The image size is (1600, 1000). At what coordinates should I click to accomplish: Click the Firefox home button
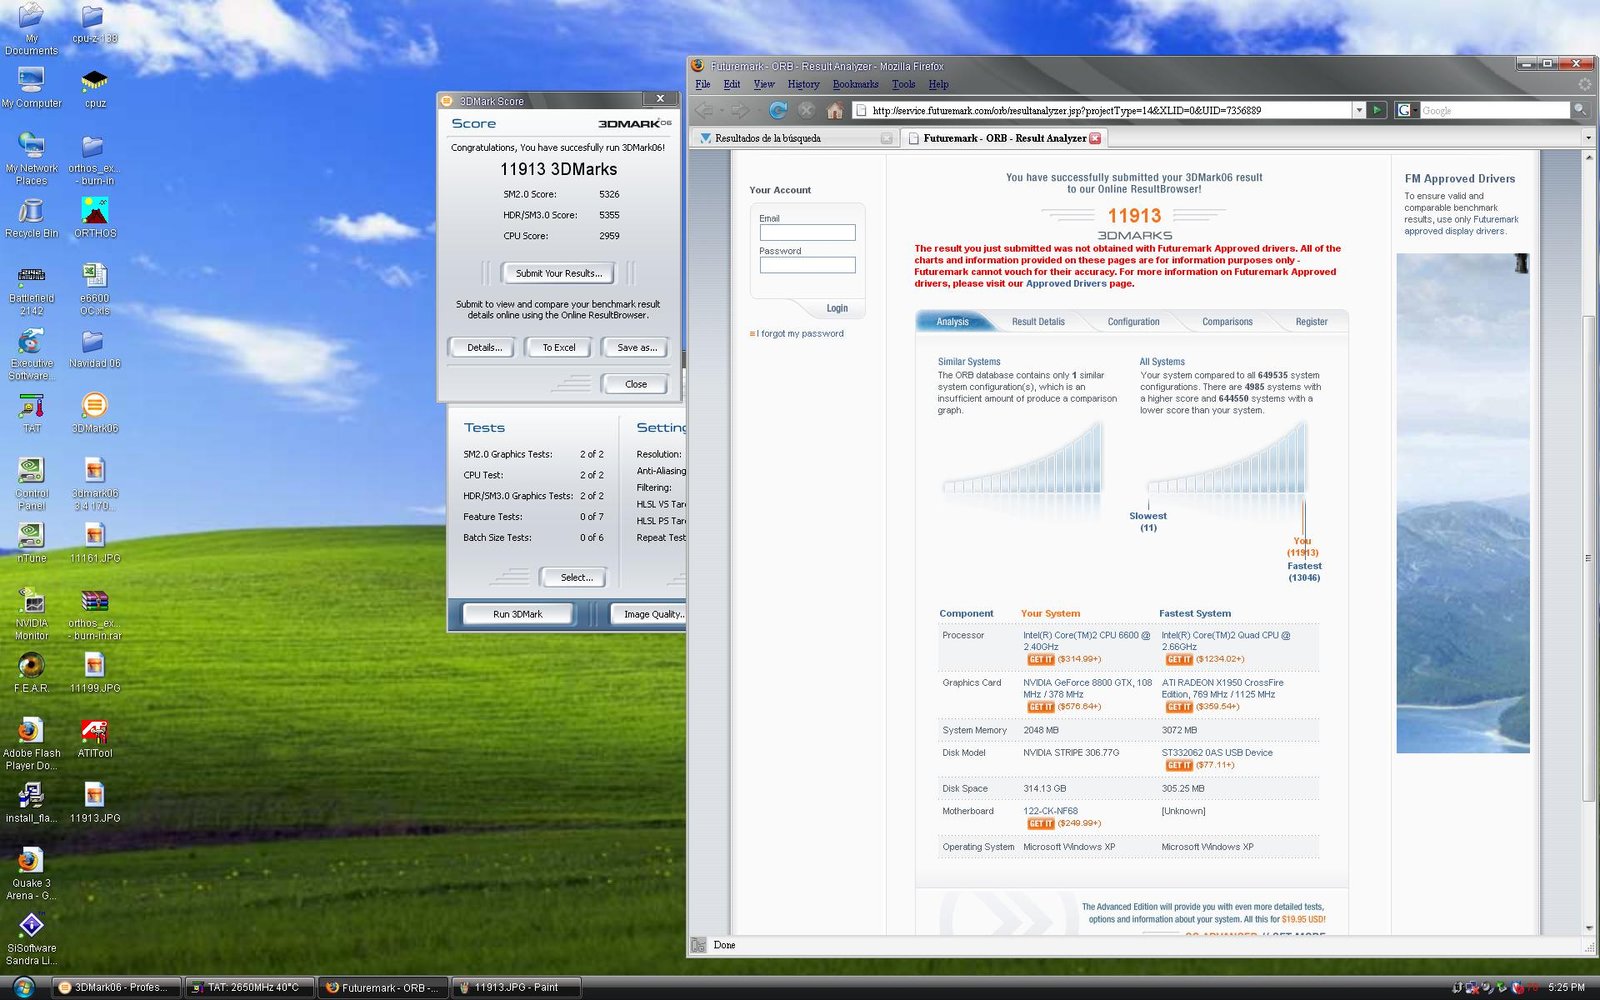tap(835, 110)
